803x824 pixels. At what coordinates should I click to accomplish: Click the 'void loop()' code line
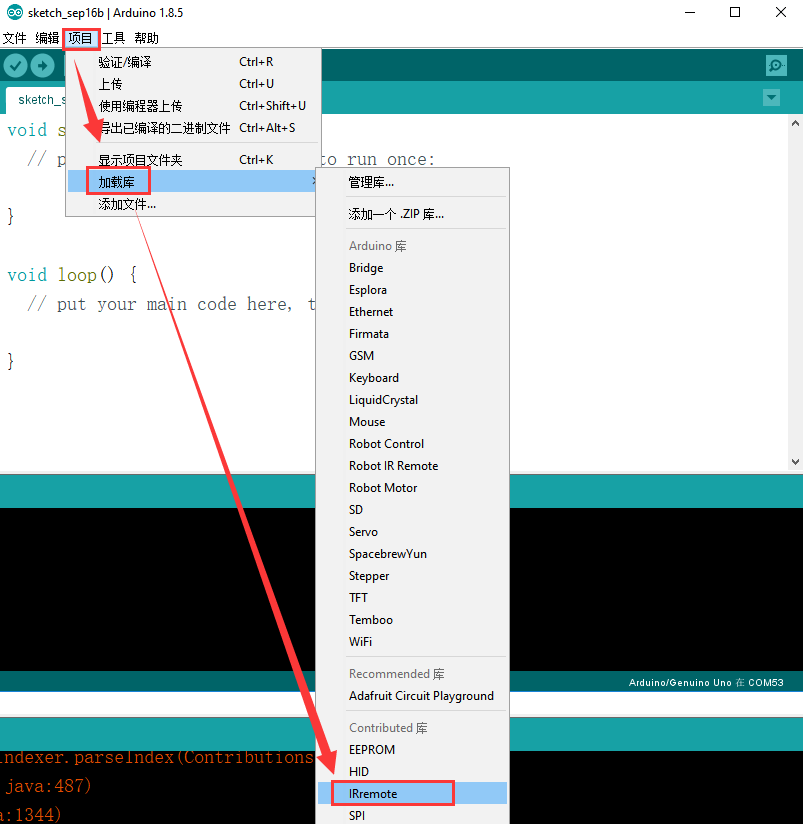tap(72, 275)
